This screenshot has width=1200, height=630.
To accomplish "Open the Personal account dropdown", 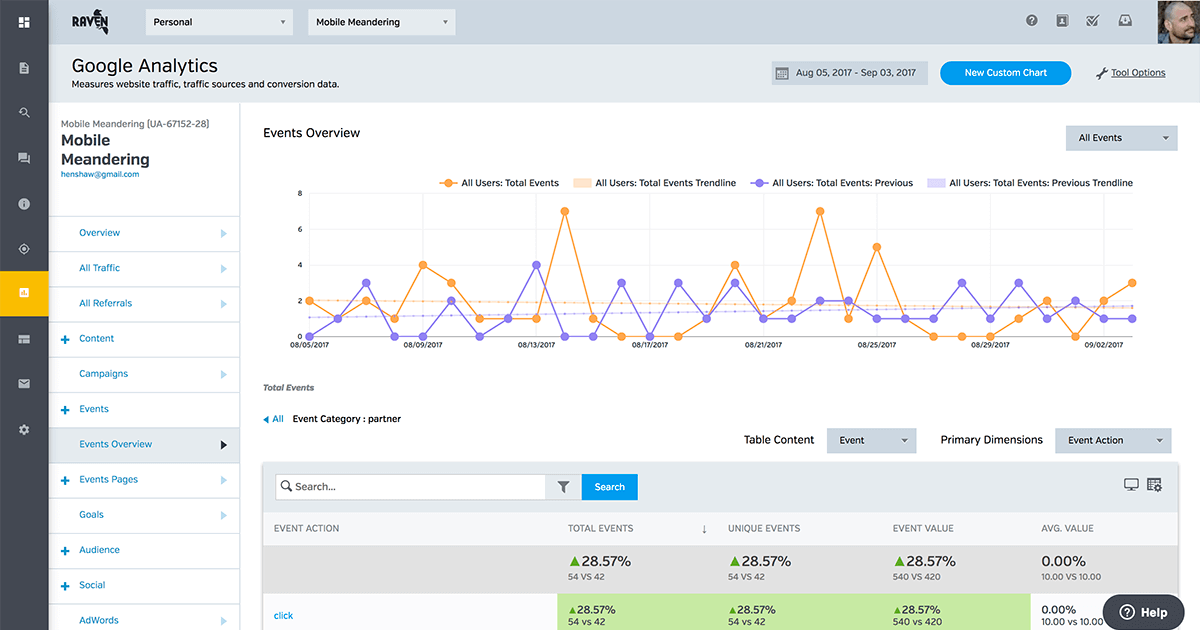I will coord(218,20).
